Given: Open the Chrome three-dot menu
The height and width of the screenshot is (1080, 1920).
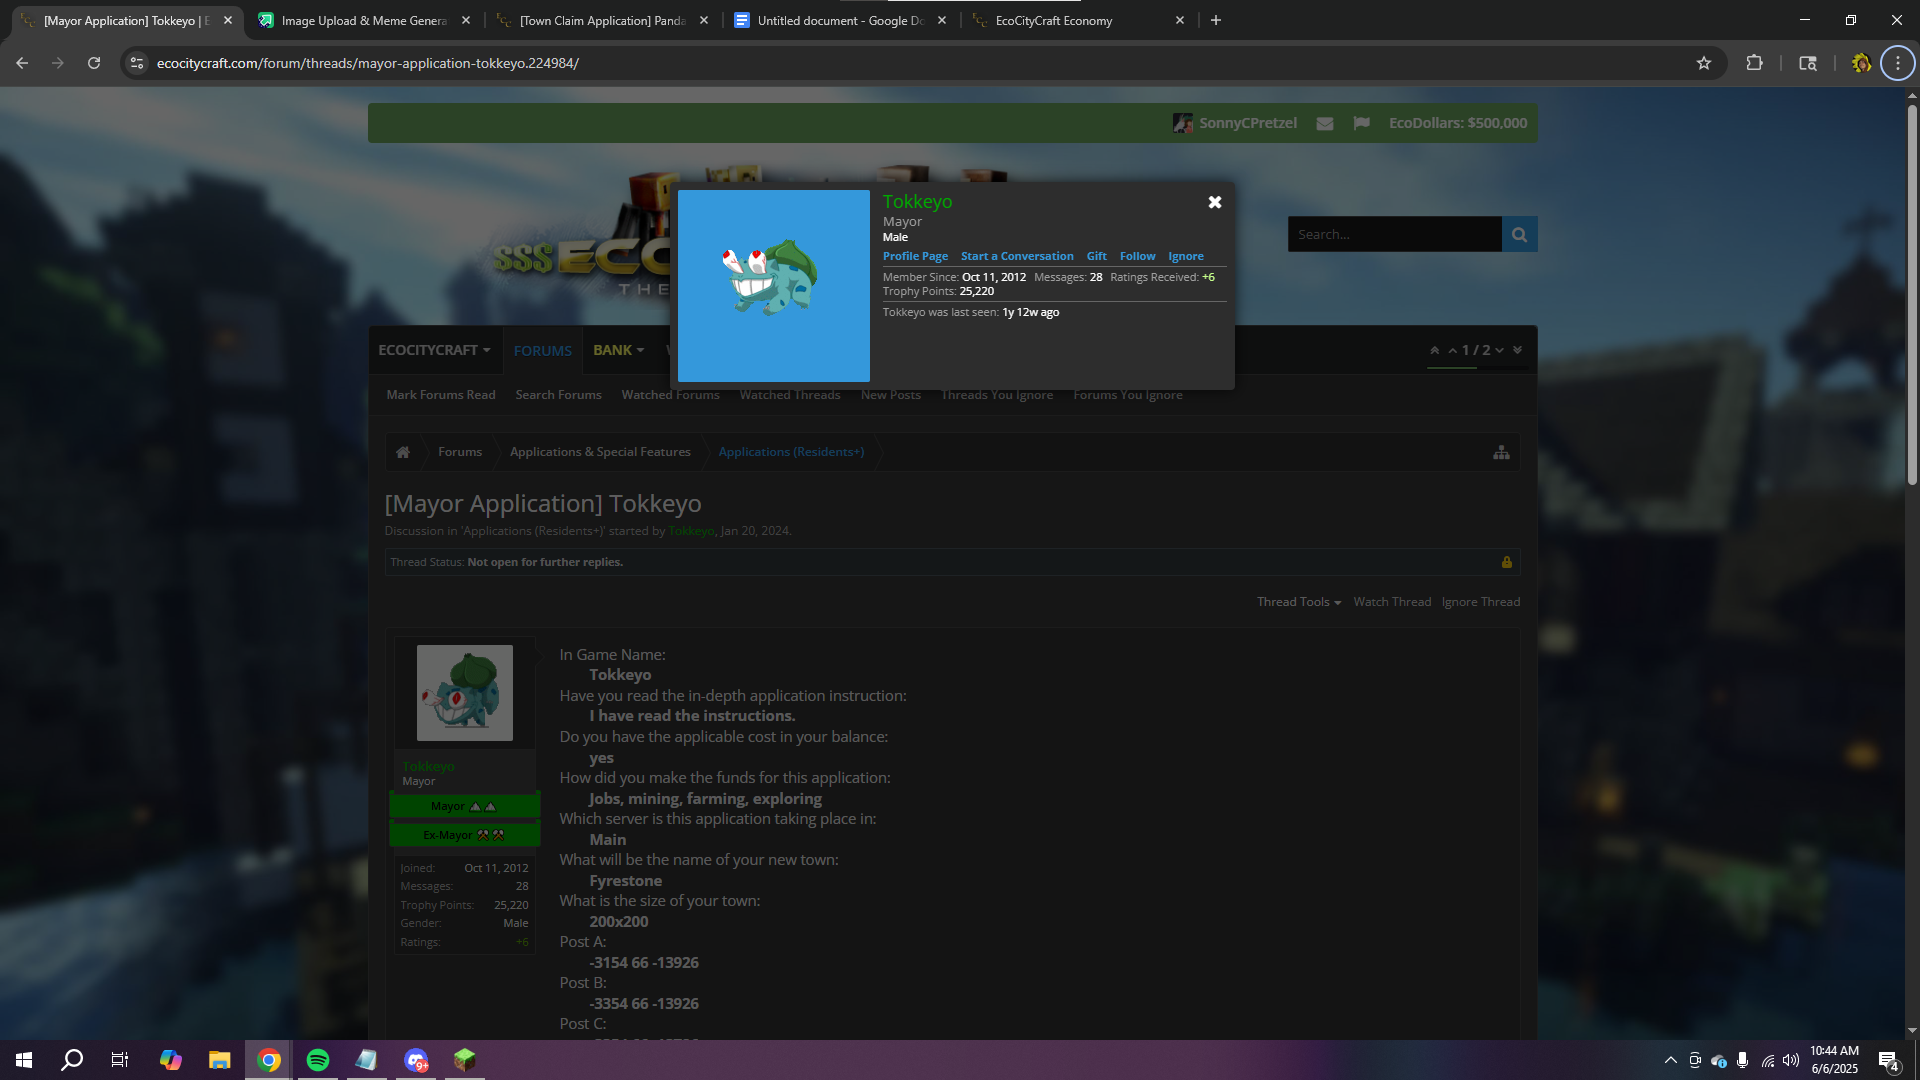Looking at the screenshot, I should tap(1897, 63).
